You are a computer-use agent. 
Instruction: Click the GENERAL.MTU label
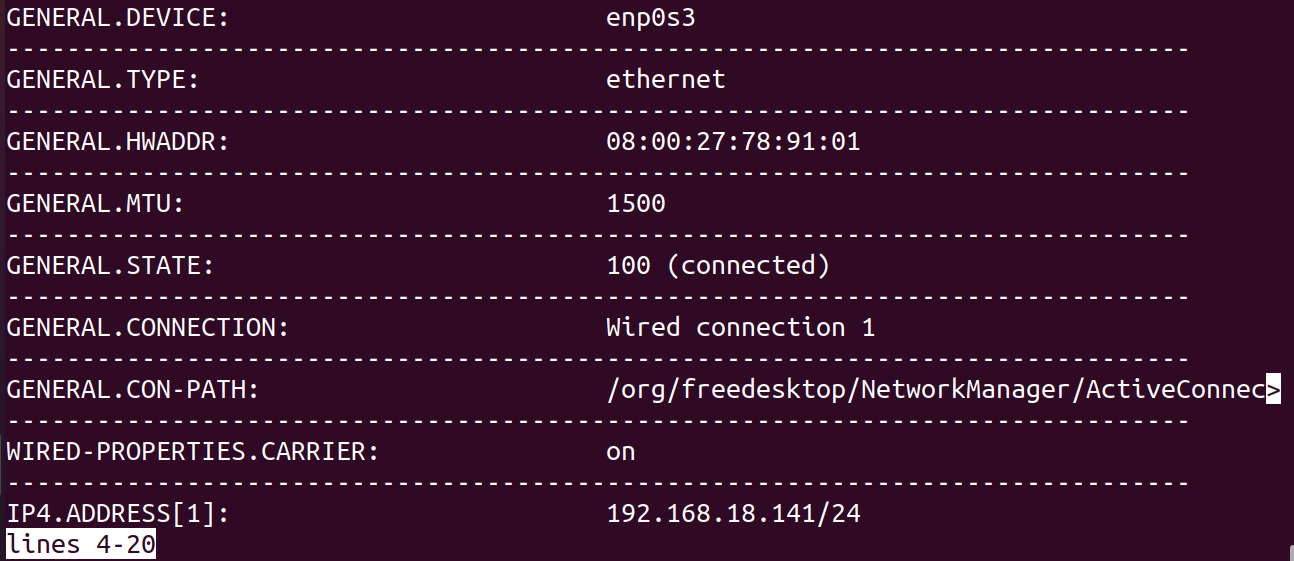point(96,204)
